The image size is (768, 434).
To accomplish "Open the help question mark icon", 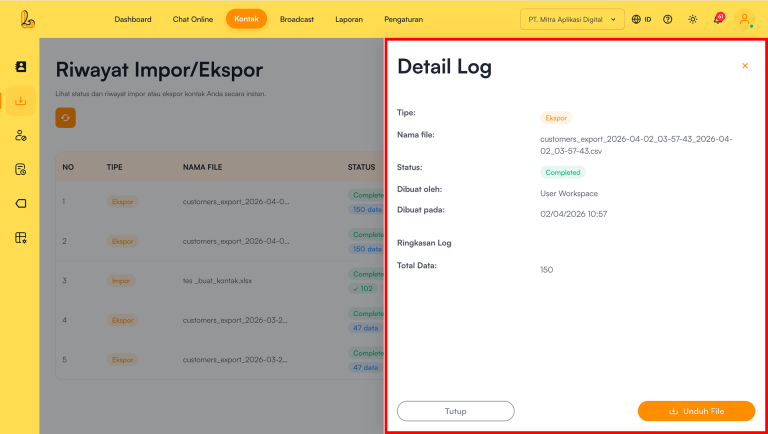I will 667,19.
